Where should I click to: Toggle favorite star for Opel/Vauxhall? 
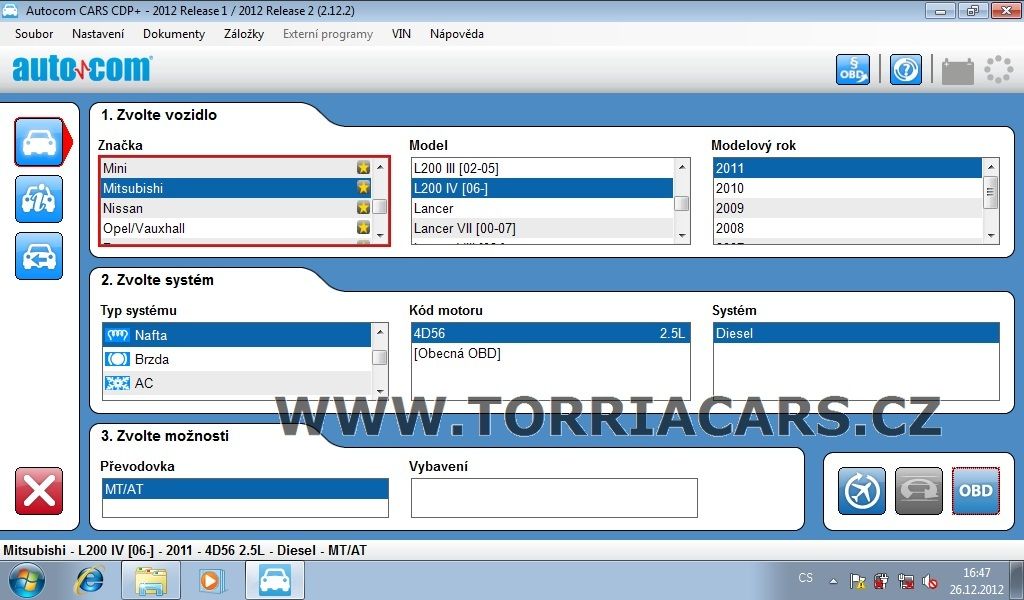pos(363,228)
